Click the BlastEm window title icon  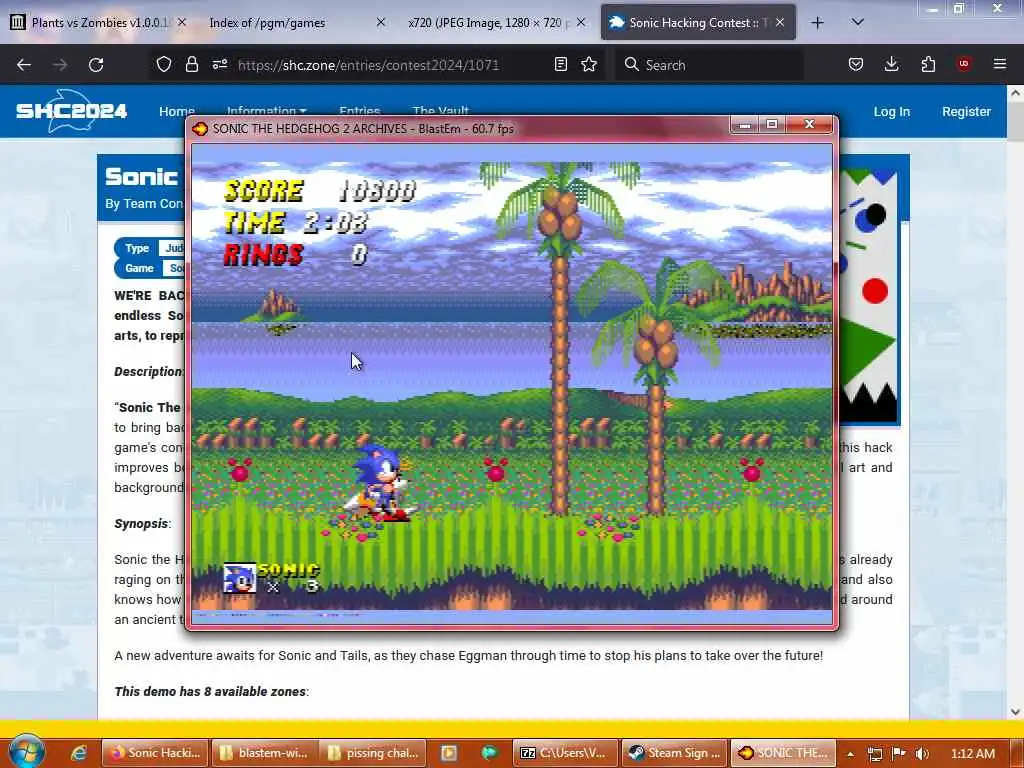pos(200,128)
